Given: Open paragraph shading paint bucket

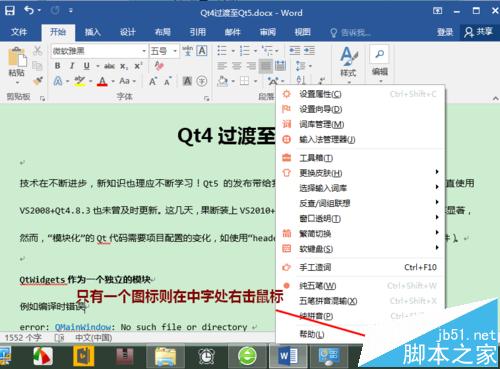Looking at the screenshot, I should point(223,81).
